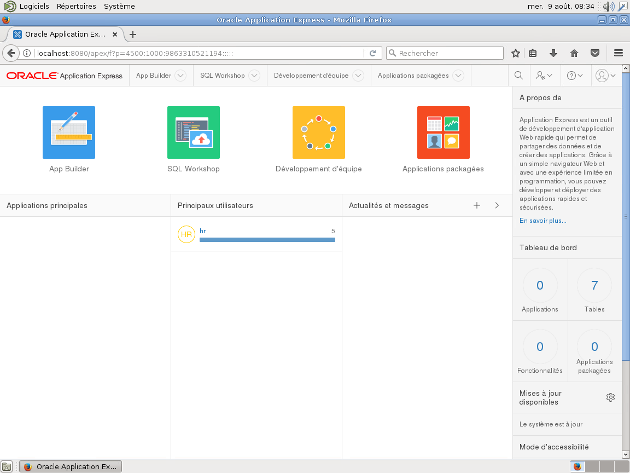Screen dimensions: 630x473
Task: Click the Rechercher search field
Action: (x=445, y=53)
